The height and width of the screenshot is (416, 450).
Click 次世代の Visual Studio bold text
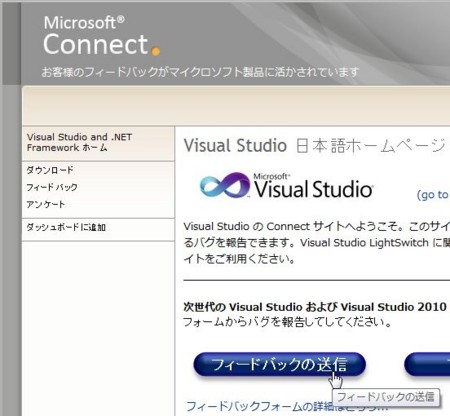[315, 307]
